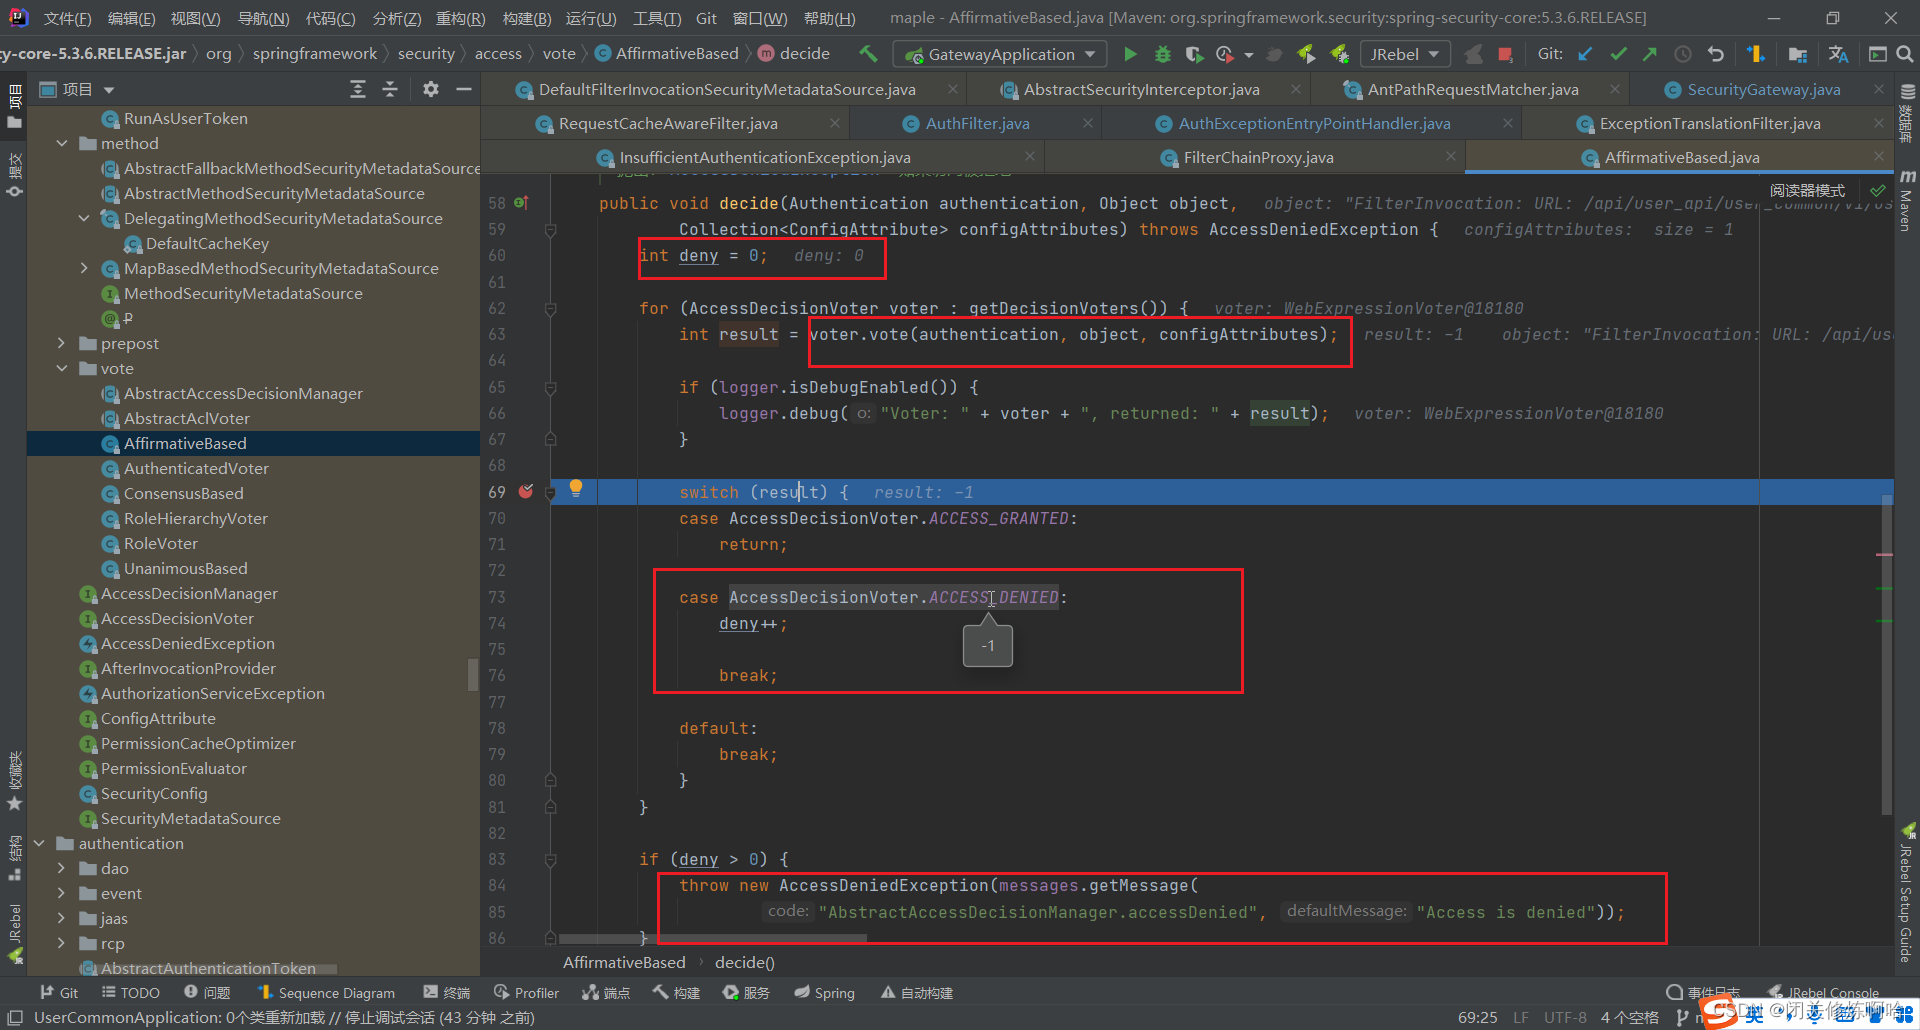The height and width of the screenshot is (1030, 1920).
Task: Run GatewayApplication with the green play icon
Action: [1130, 54]
